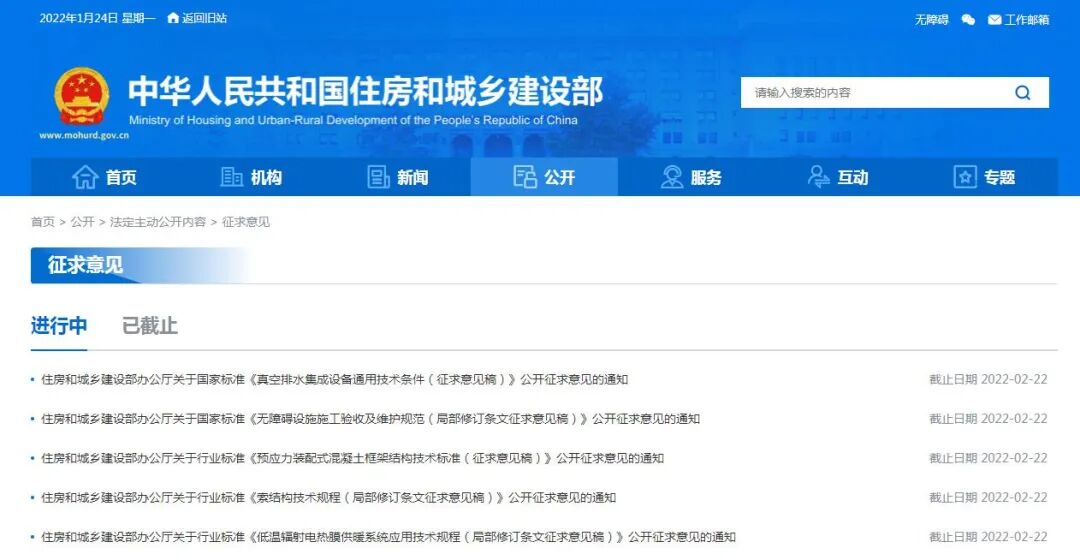Click the date text 2022年1月24日 星期一
1080x560 pixels.
point(98,18)
